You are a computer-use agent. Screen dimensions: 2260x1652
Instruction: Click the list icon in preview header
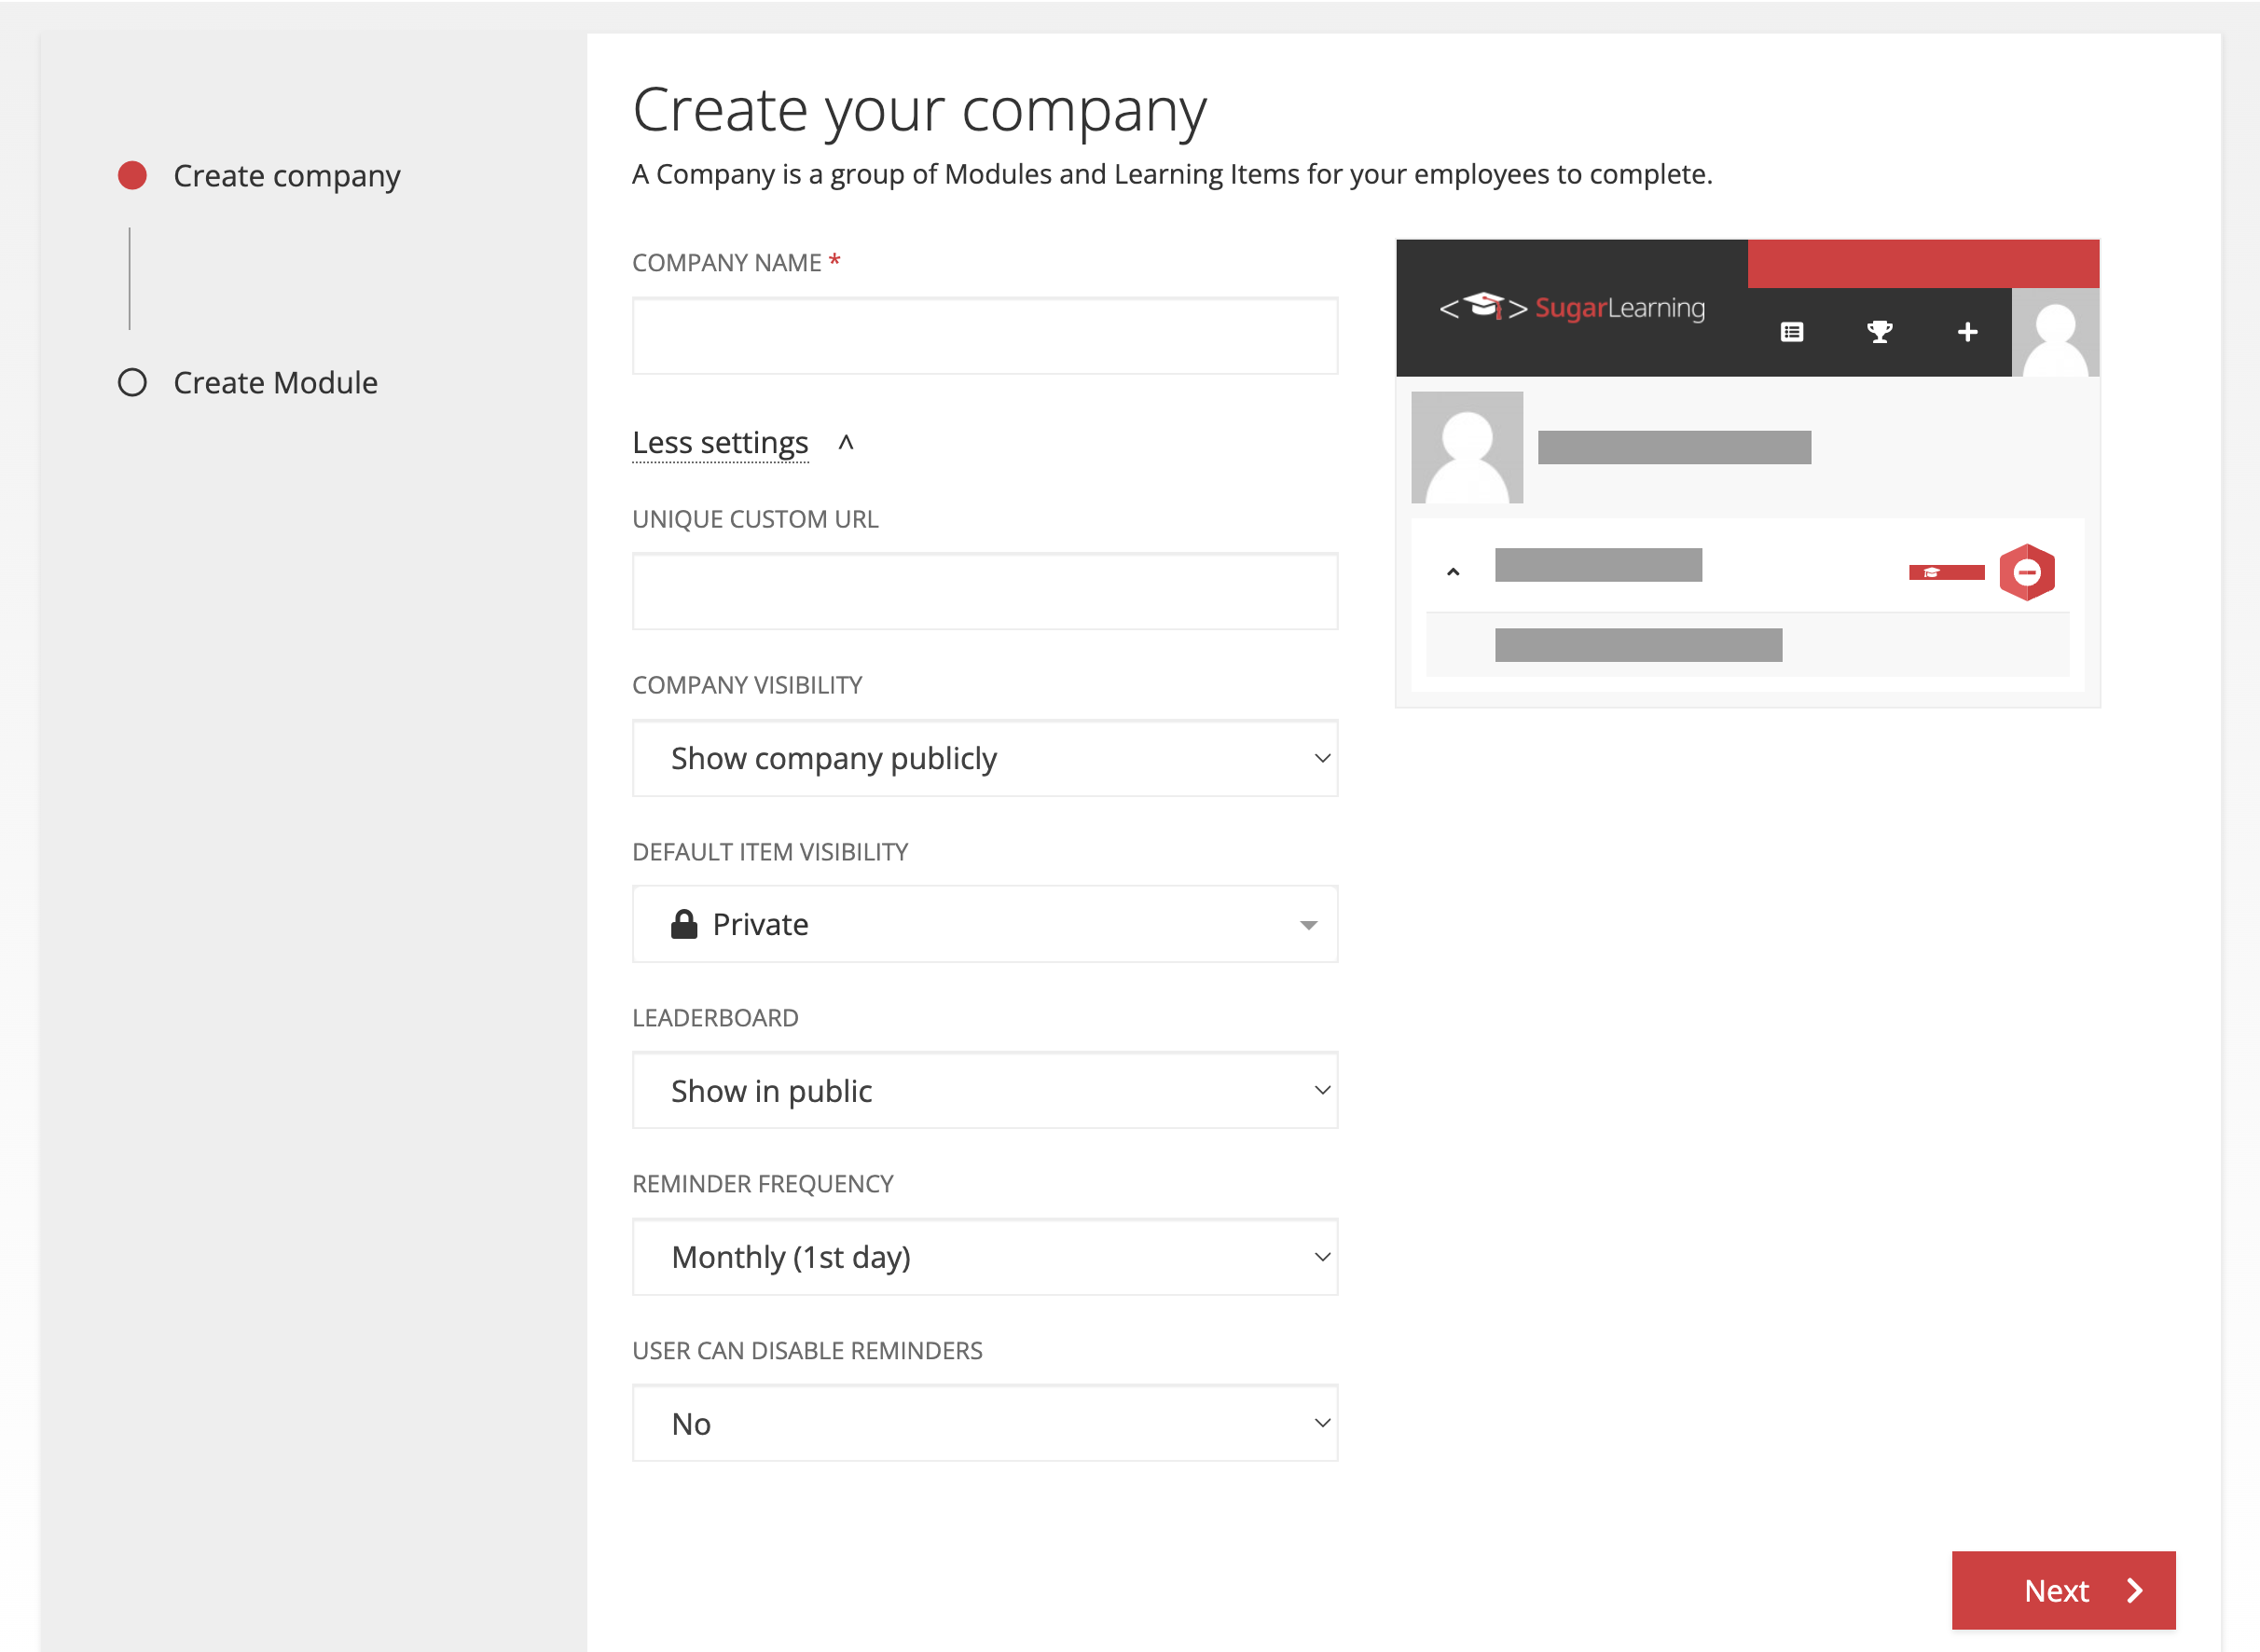[1791, 332]
